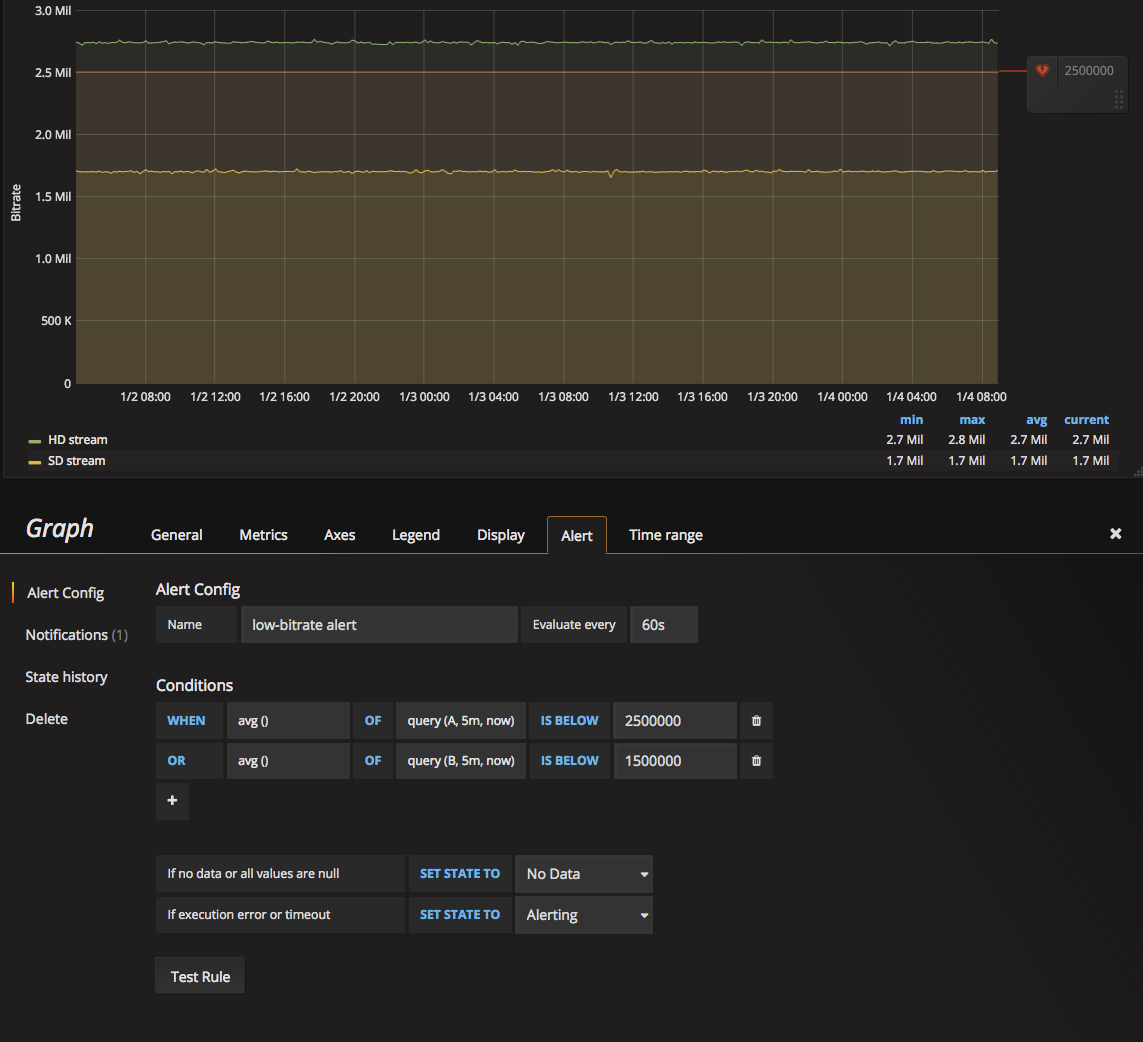
Task: Edit the 2500000 threshold value field
Action: [x=675, y=720]
